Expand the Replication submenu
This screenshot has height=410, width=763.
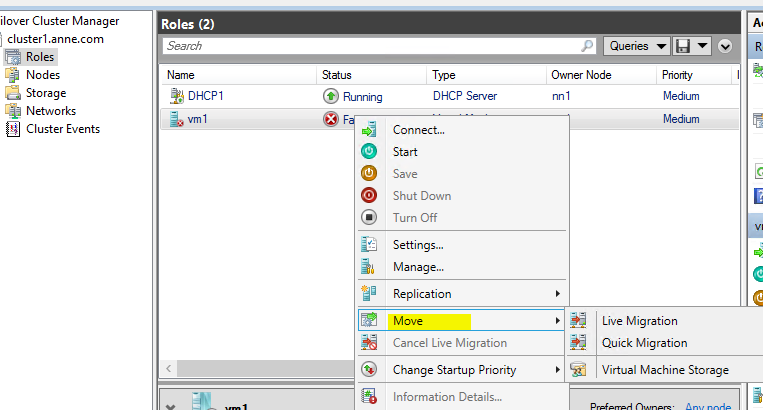click(462, 294)
